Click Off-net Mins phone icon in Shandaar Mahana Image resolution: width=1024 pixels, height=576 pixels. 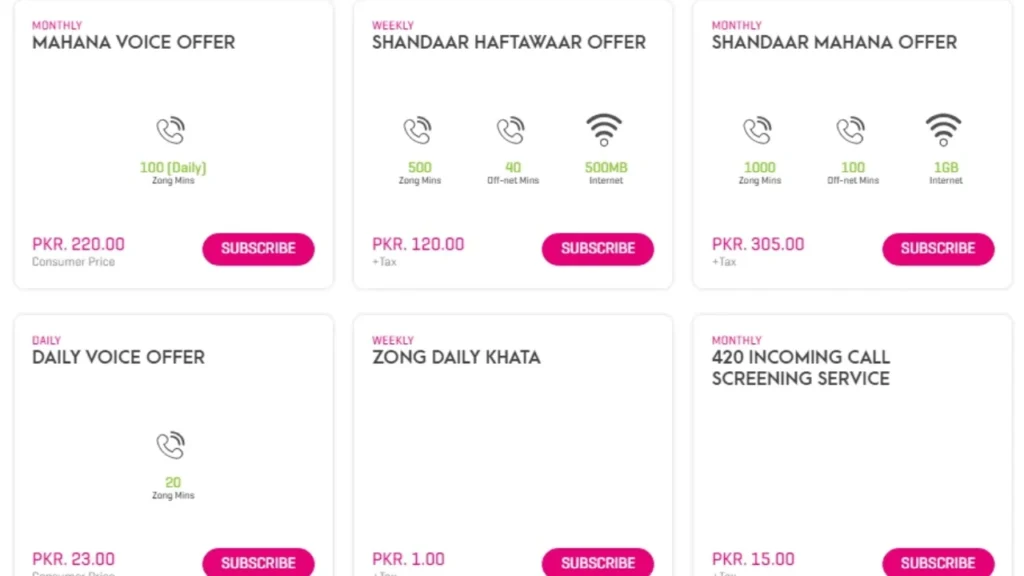pos(851,131)
